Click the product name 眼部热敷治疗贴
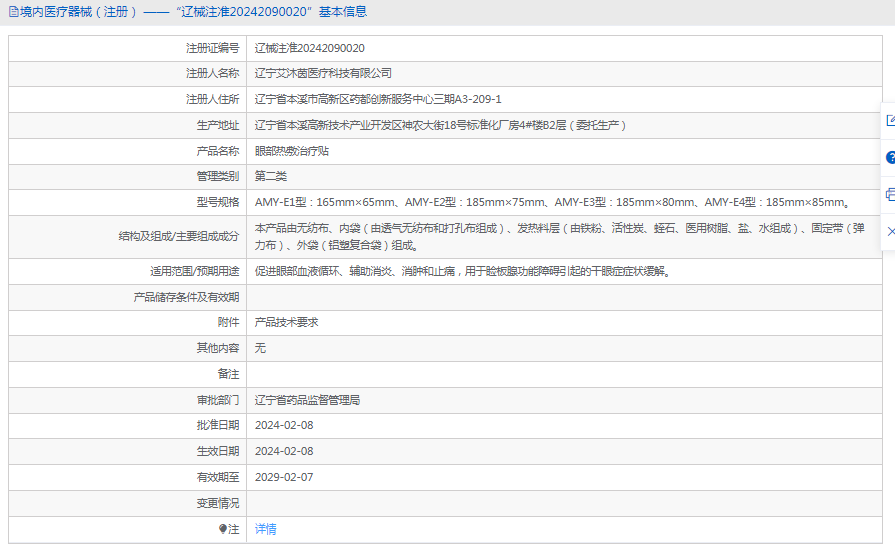Viewport: 895px width, 552px height. [291, 151]
